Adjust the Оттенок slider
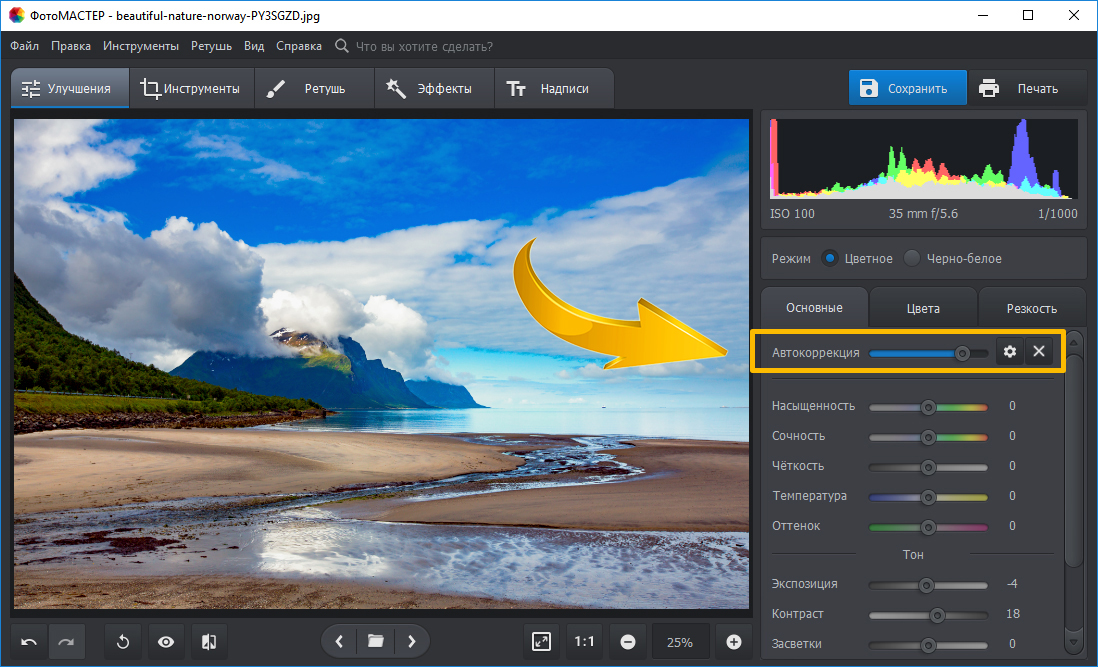The image size is (1098, 667). coord(929,527)
